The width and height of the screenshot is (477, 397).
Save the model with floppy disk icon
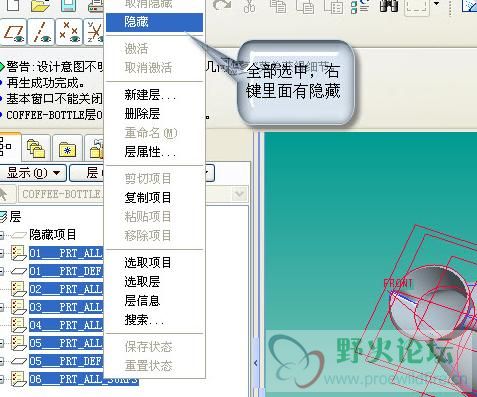pos(69,5)
